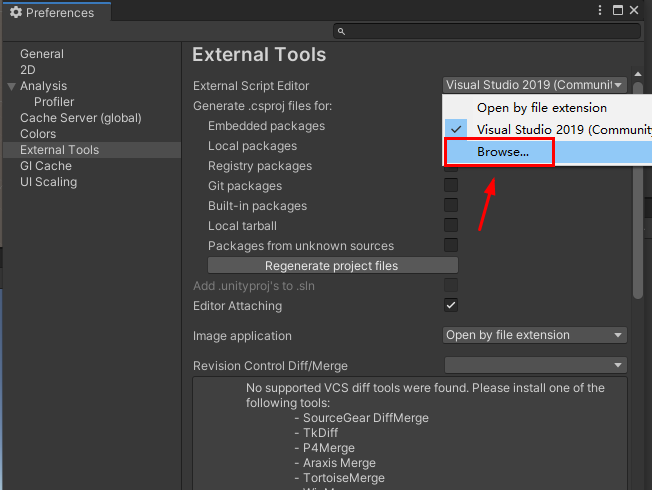Open External Script Editor dropdown
The width and height of the screenshot is (652, 490).
pyautogui.click(x=535, y=85)
